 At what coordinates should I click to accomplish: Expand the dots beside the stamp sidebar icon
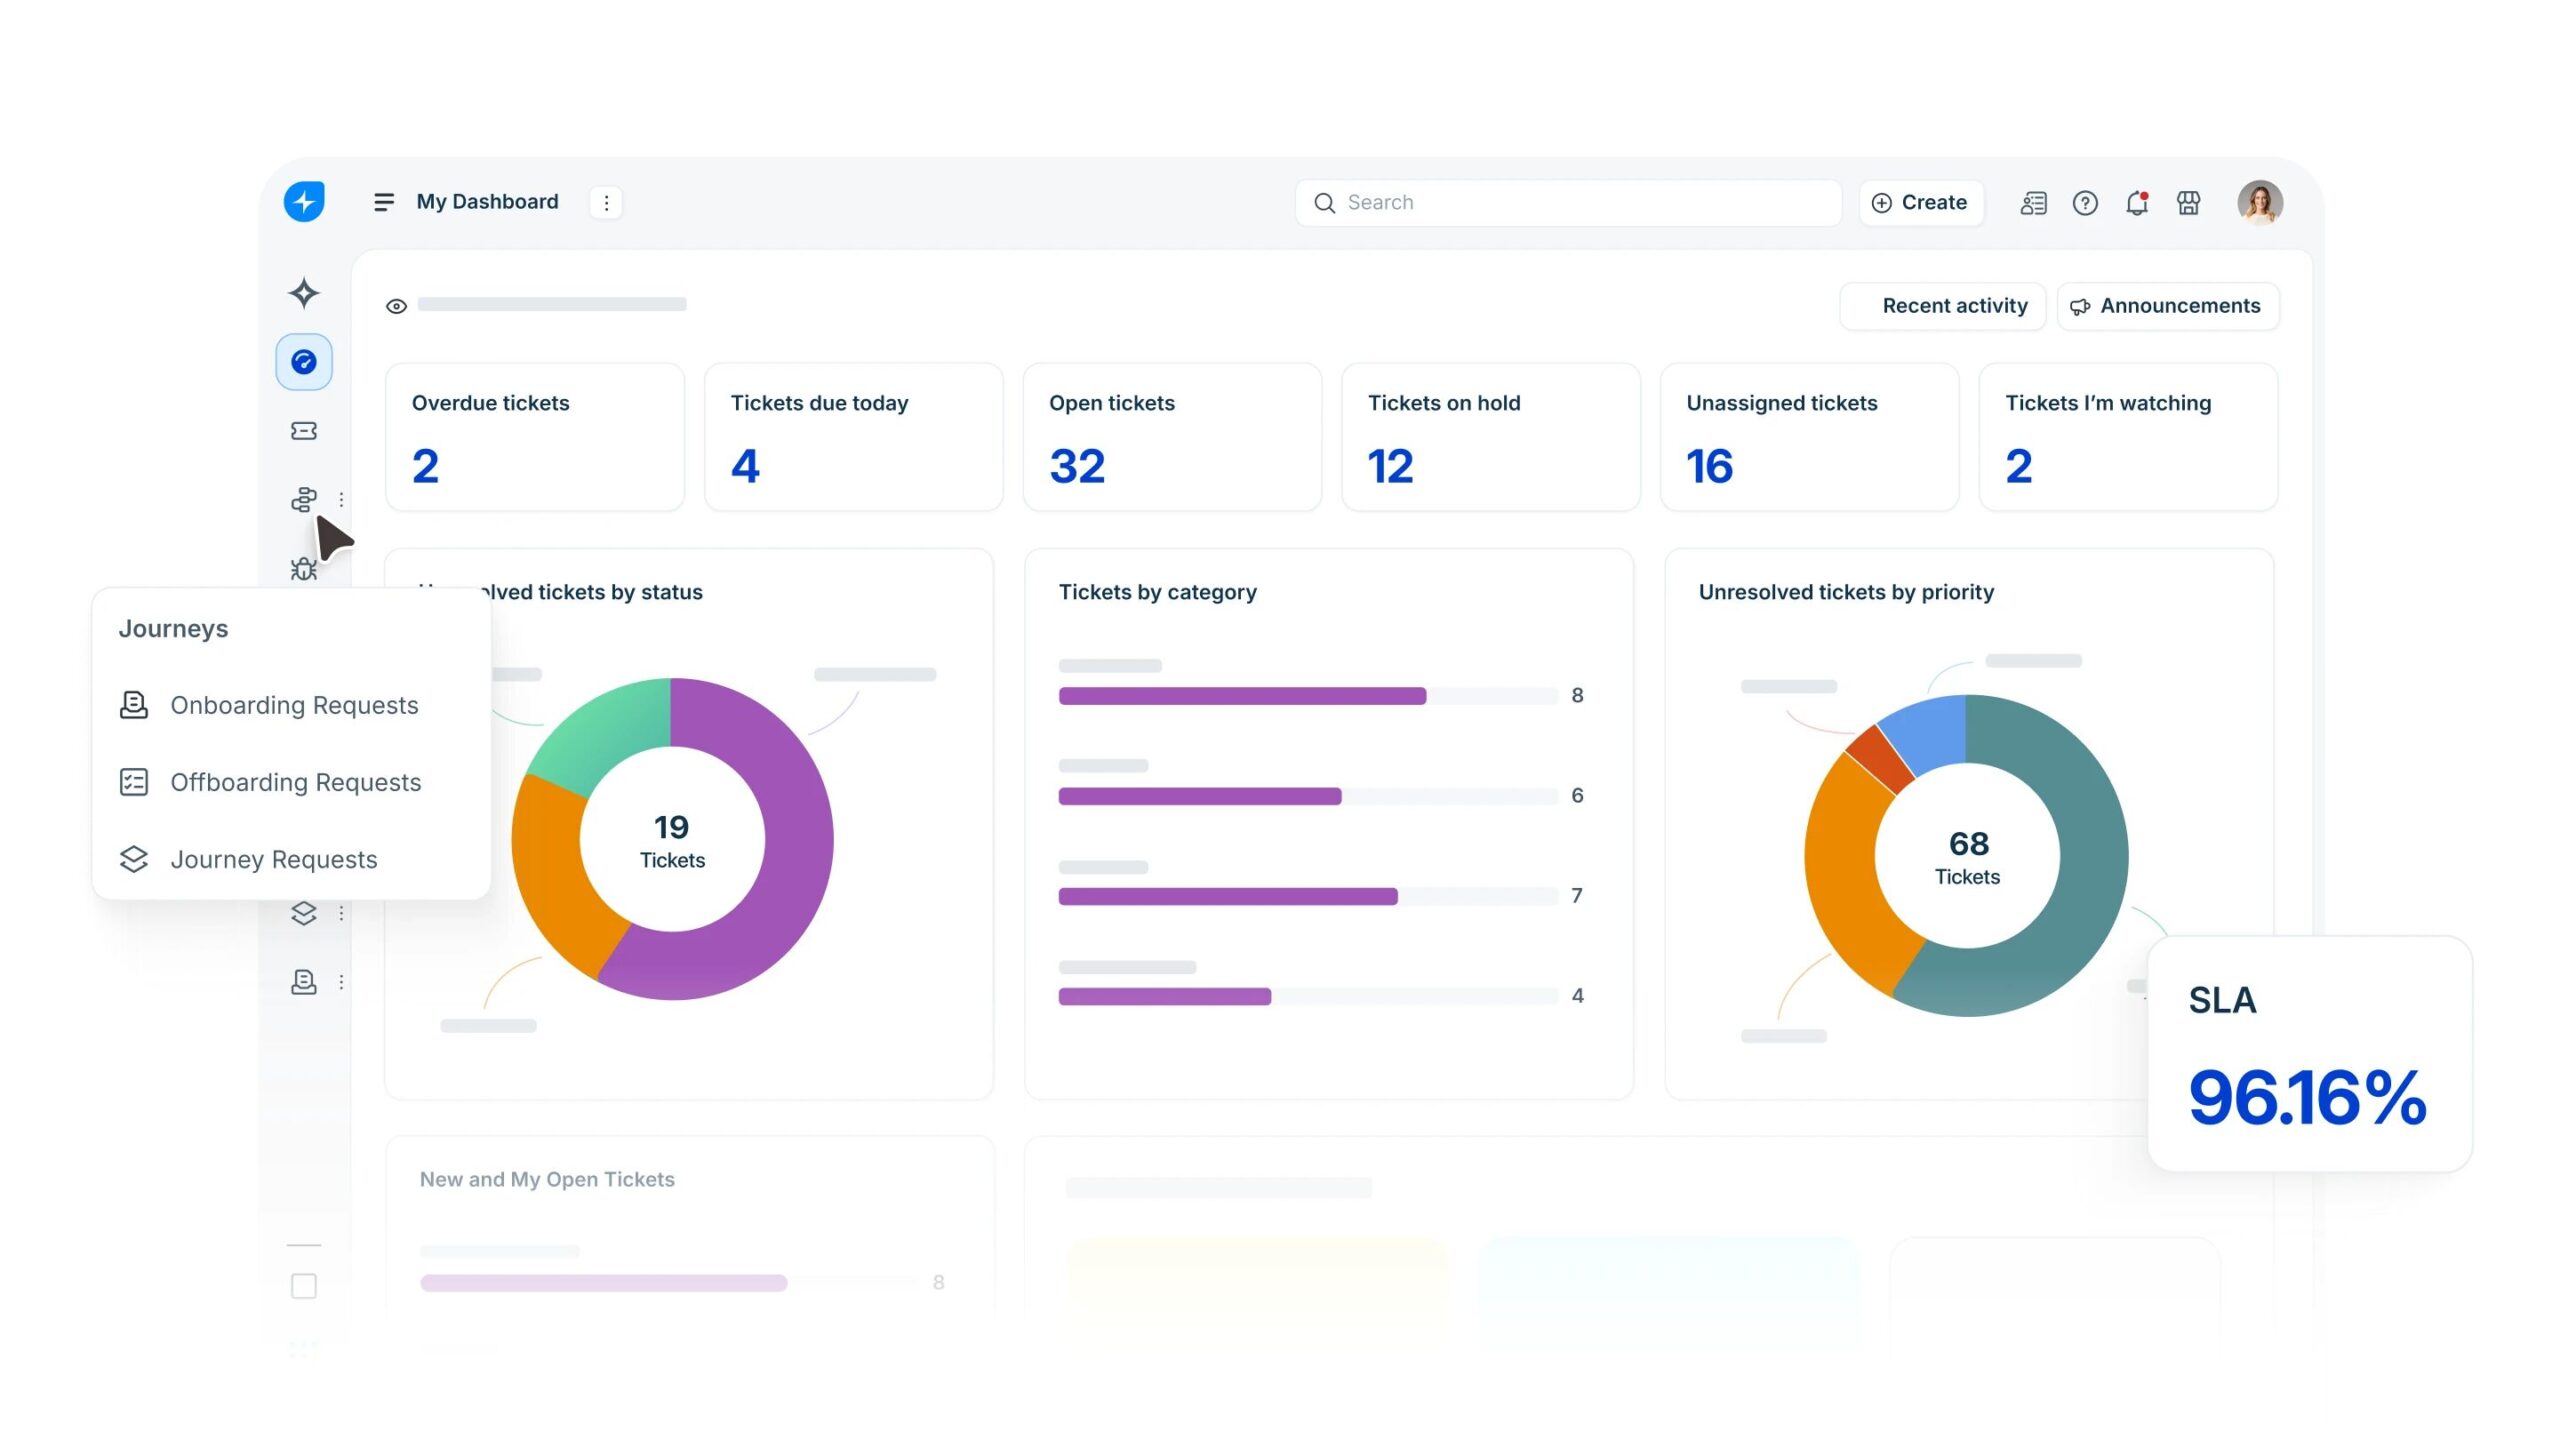[341, 982]
